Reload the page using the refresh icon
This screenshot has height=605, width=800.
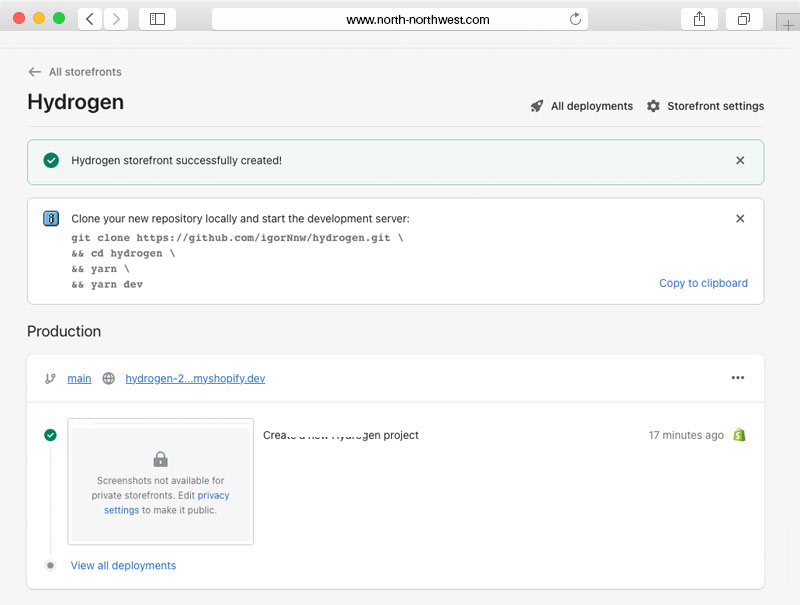575,19
